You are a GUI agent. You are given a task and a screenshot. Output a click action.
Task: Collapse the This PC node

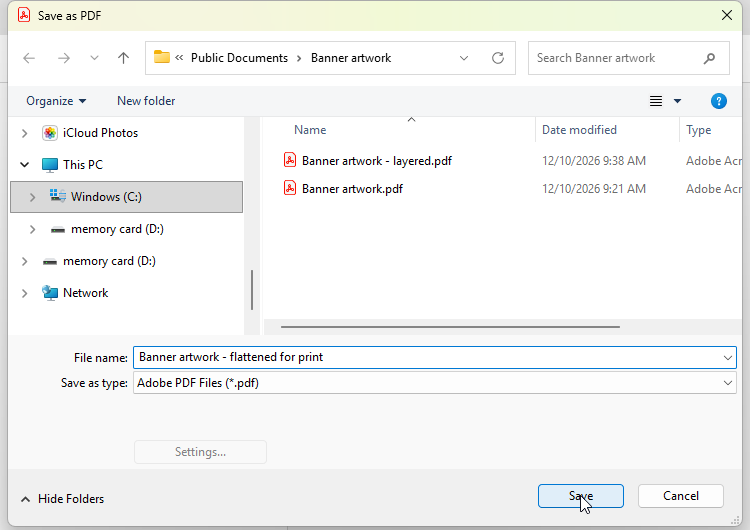tap(24, 165)
